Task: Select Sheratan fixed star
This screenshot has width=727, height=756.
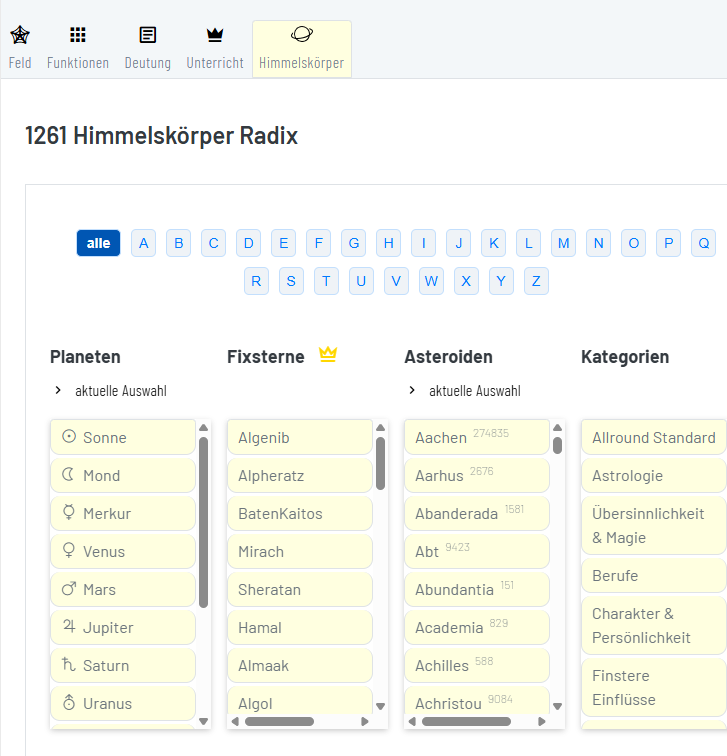Action: 300,590
